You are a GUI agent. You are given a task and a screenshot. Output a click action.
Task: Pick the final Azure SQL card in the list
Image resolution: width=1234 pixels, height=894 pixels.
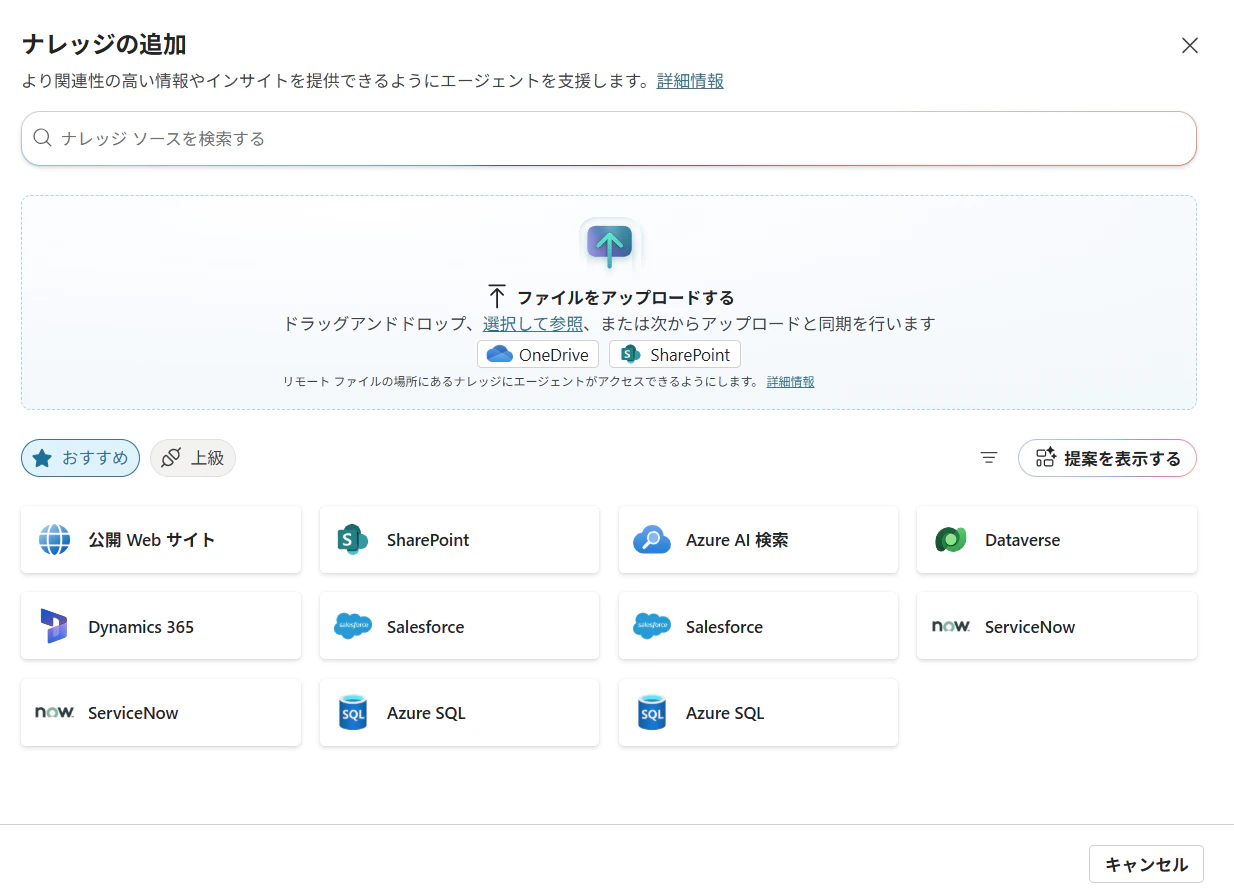[758, 713]
